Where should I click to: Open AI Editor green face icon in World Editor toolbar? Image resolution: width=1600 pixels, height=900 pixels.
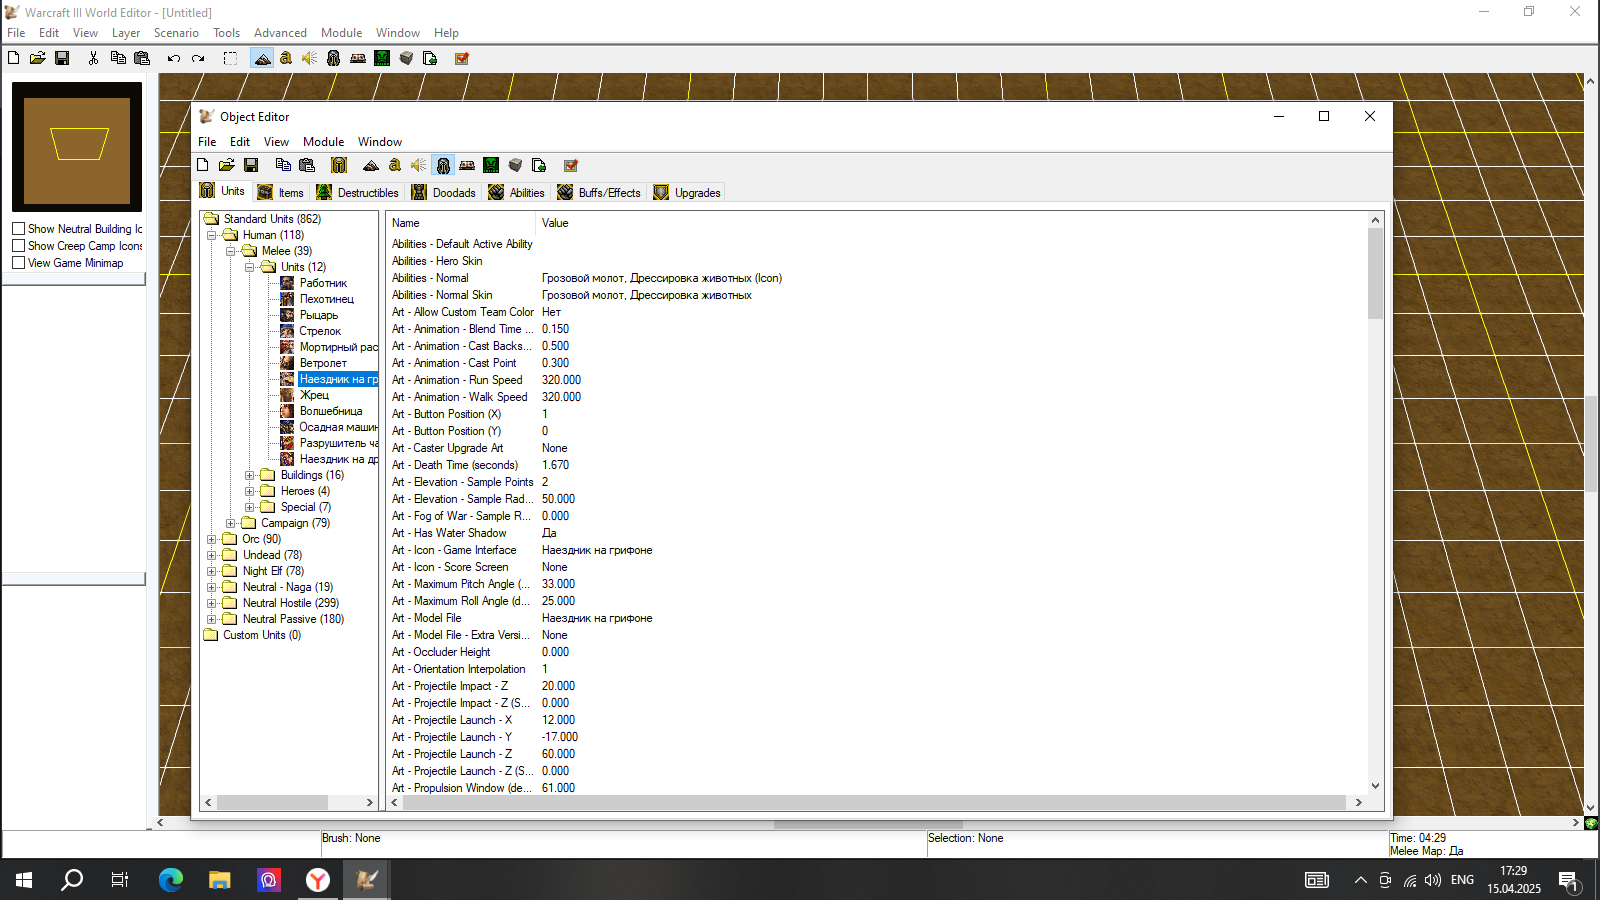pos(382,58)
